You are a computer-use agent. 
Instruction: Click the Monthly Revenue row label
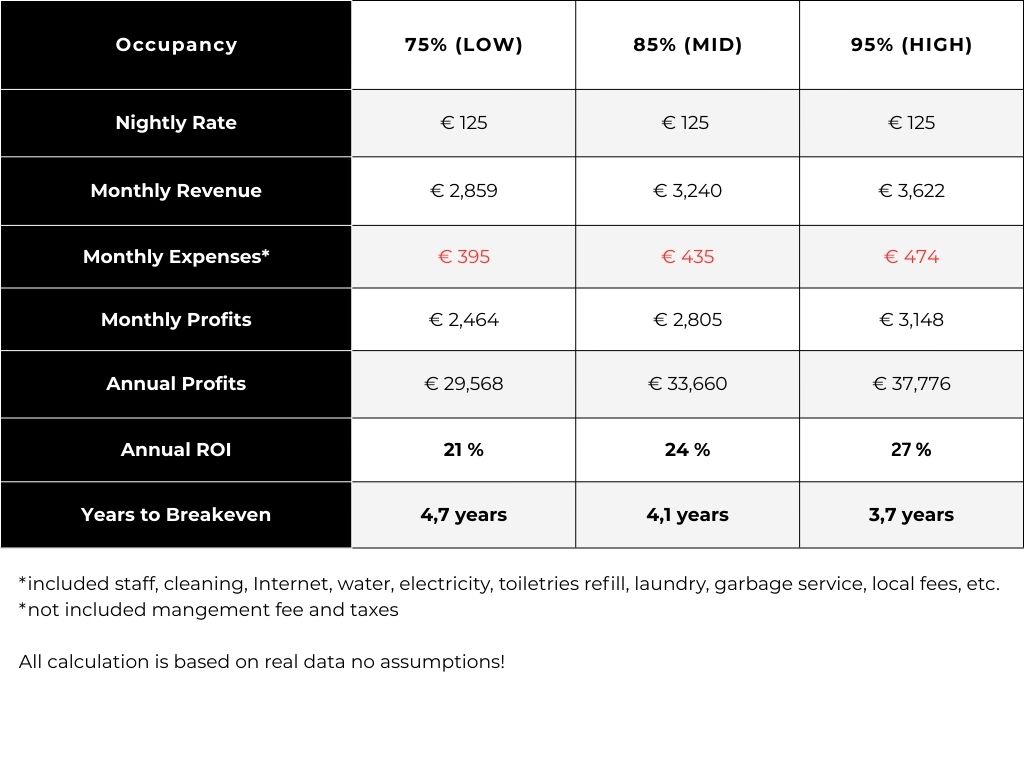[176, 191]
